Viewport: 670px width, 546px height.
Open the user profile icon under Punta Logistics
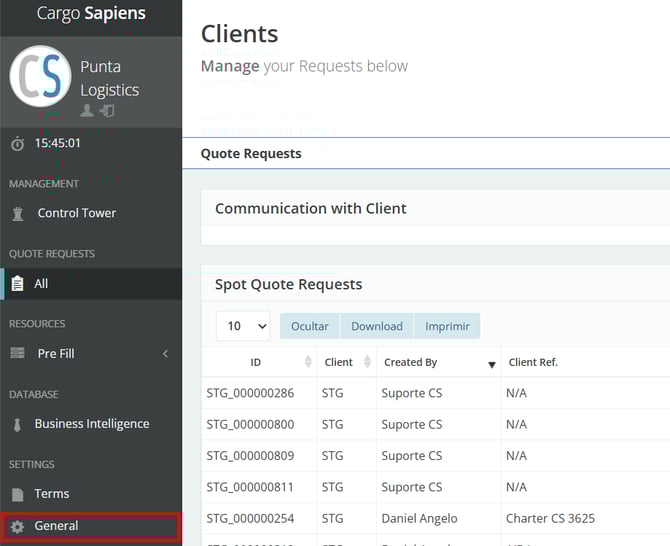point(87,111)
